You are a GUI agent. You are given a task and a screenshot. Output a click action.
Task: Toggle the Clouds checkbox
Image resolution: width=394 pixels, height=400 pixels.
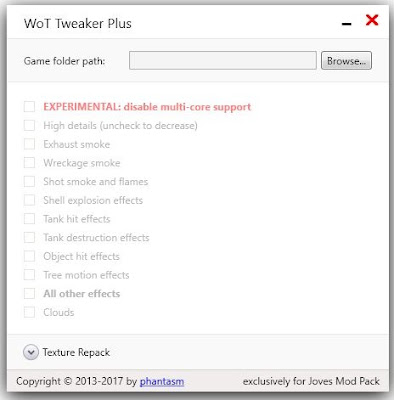click(29, 312)
